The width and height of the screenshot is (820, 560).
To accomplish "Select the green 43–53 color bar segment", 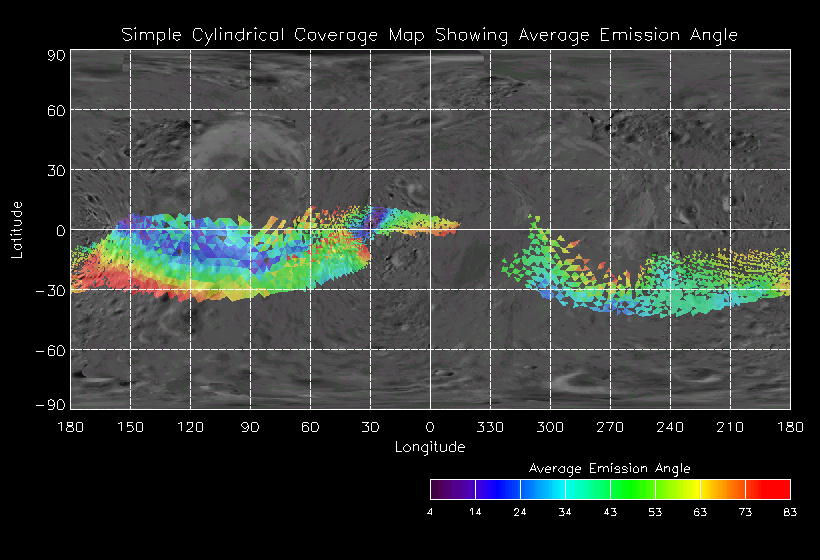I will pos(633,489).
